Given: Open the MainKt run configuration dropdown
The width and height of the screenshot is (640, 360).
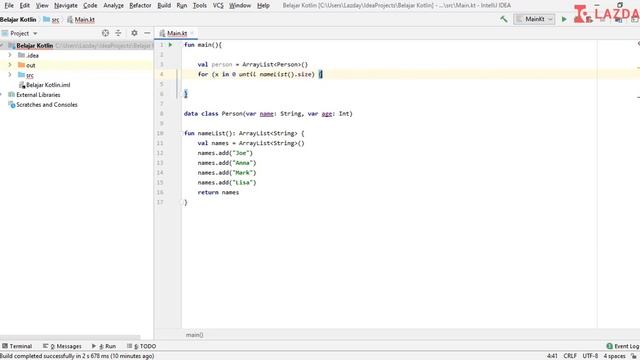Looking at the screenshot, I should [x=534, y=19].
